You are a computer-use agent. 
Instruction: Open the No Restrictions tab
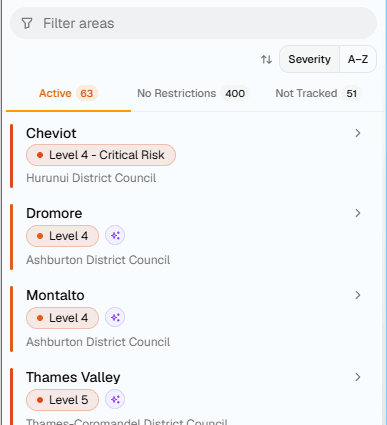193,94
